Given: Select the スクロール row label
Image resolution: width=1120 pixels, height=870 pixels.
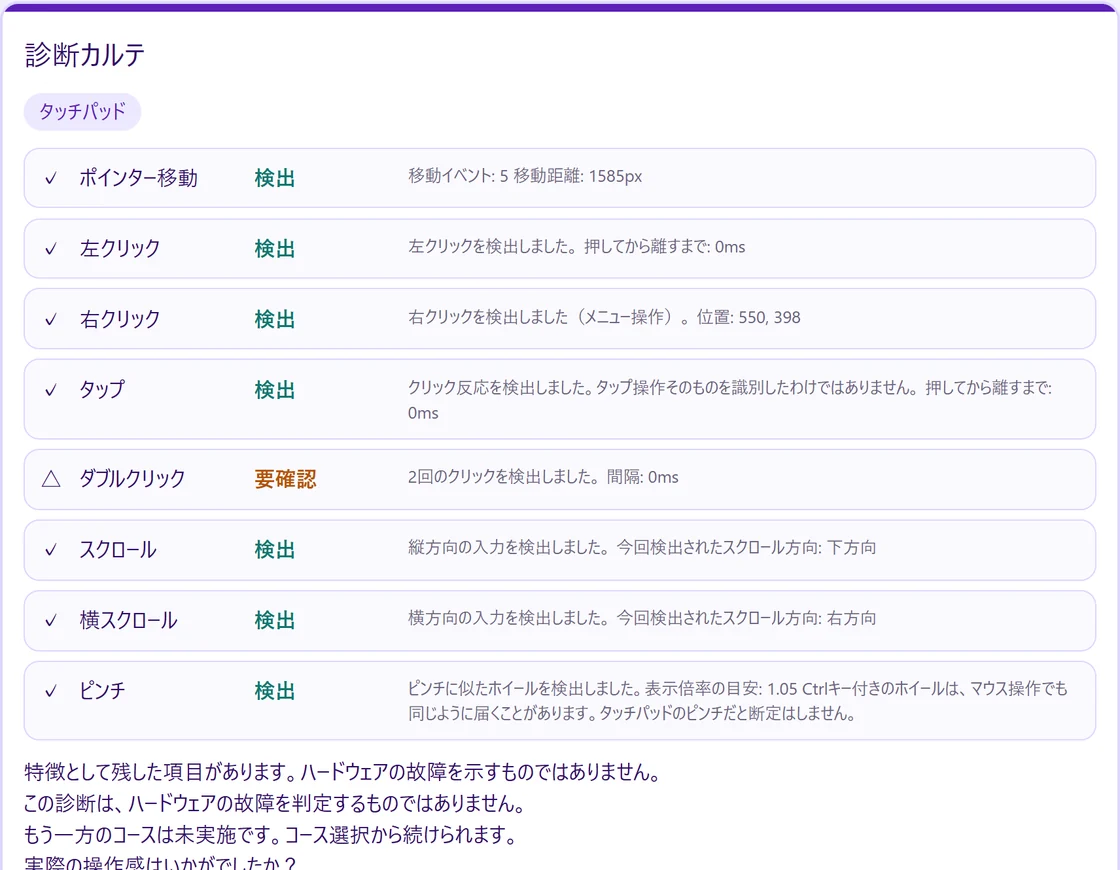Looking at the screenshot, I should tap(118, 550).
